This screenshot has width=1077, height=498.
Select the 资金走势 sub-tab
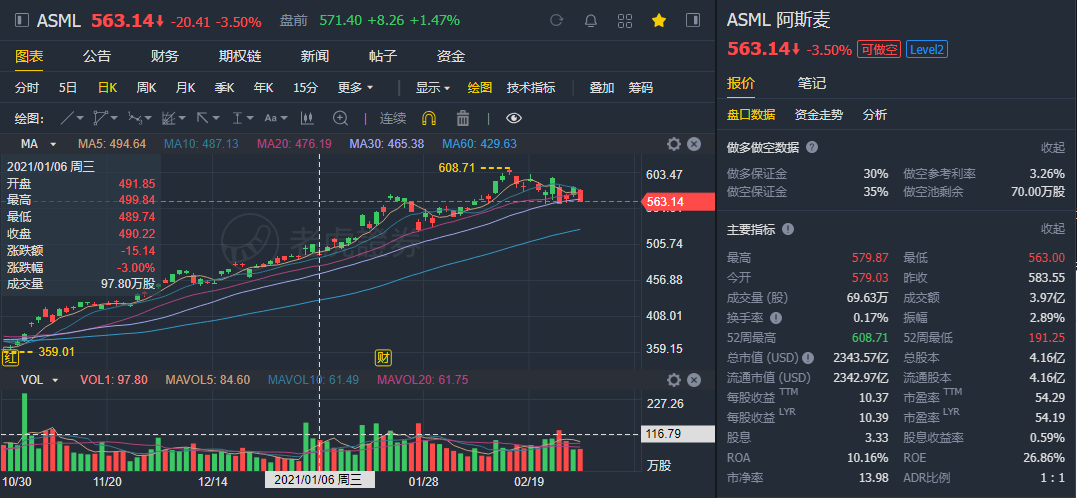pos(819,115)
